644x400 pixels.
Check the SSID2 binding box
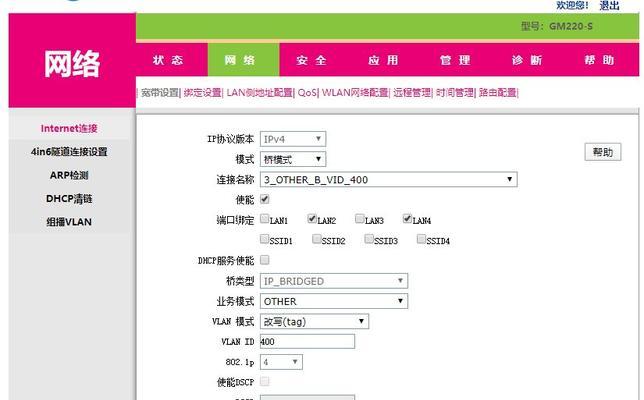(317, 239)
